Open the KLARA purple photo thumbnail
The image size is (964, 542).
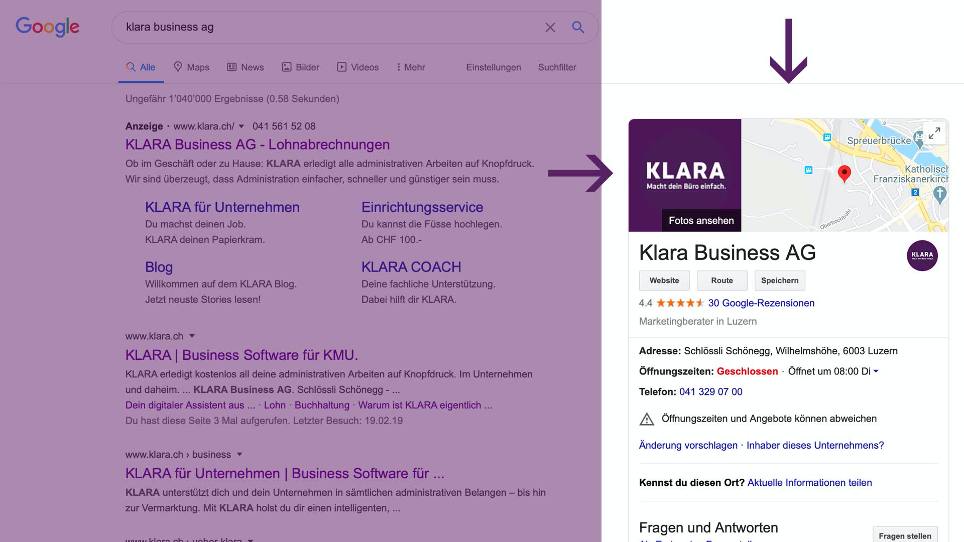click(685, 175)
